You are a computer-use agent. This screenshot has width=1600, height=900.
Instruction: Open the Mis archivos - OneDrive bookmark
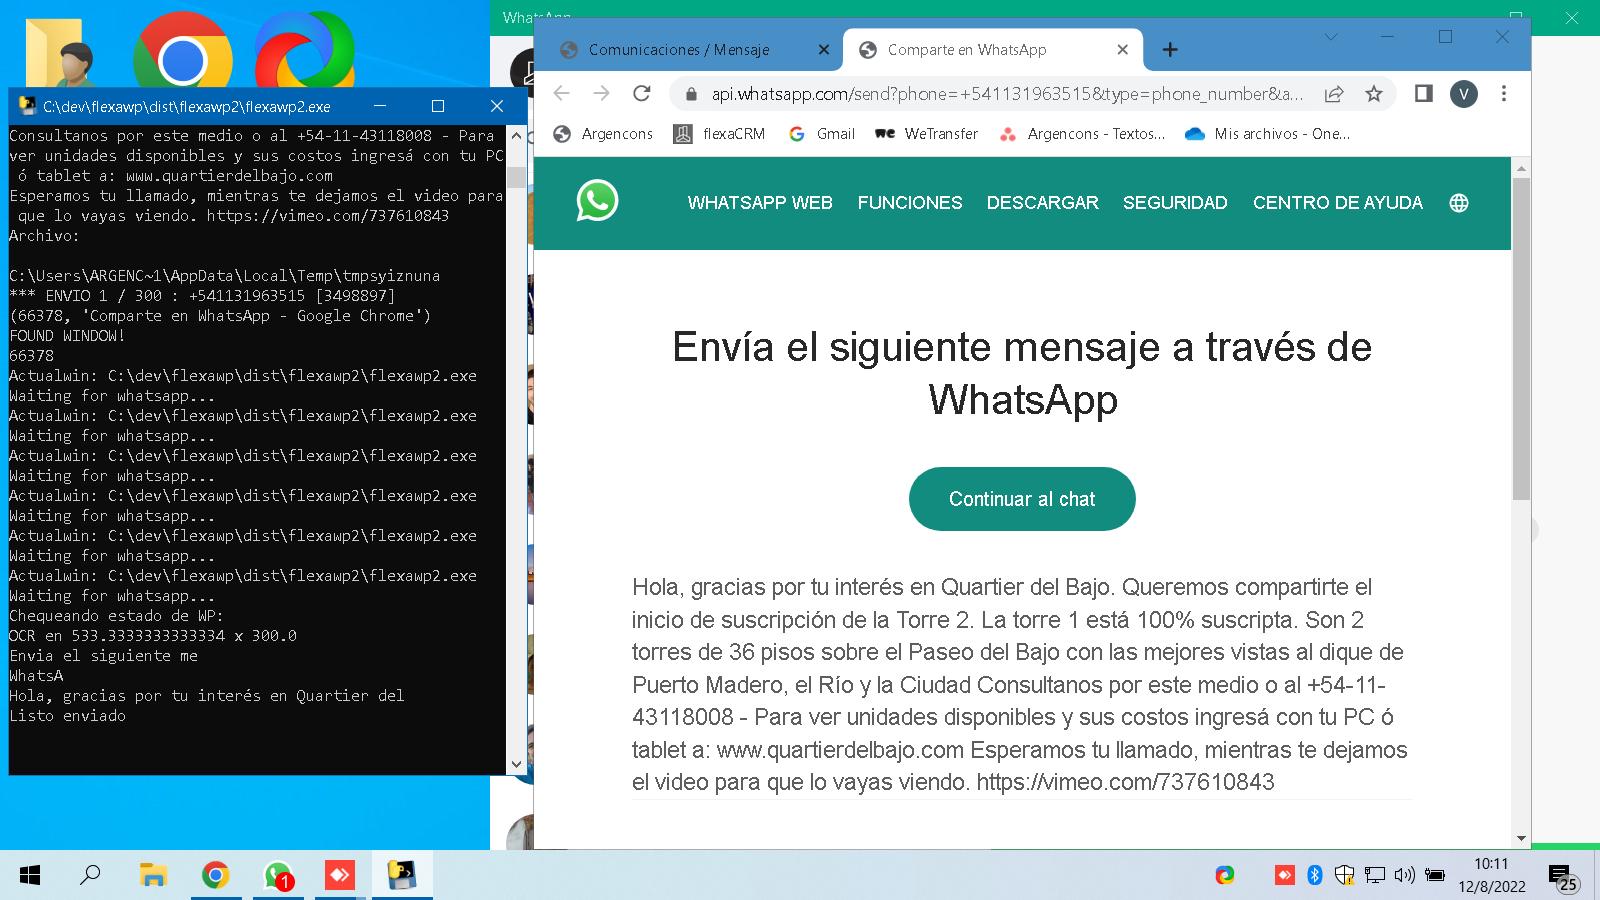pyautogui.click(x=1267, y=134)
